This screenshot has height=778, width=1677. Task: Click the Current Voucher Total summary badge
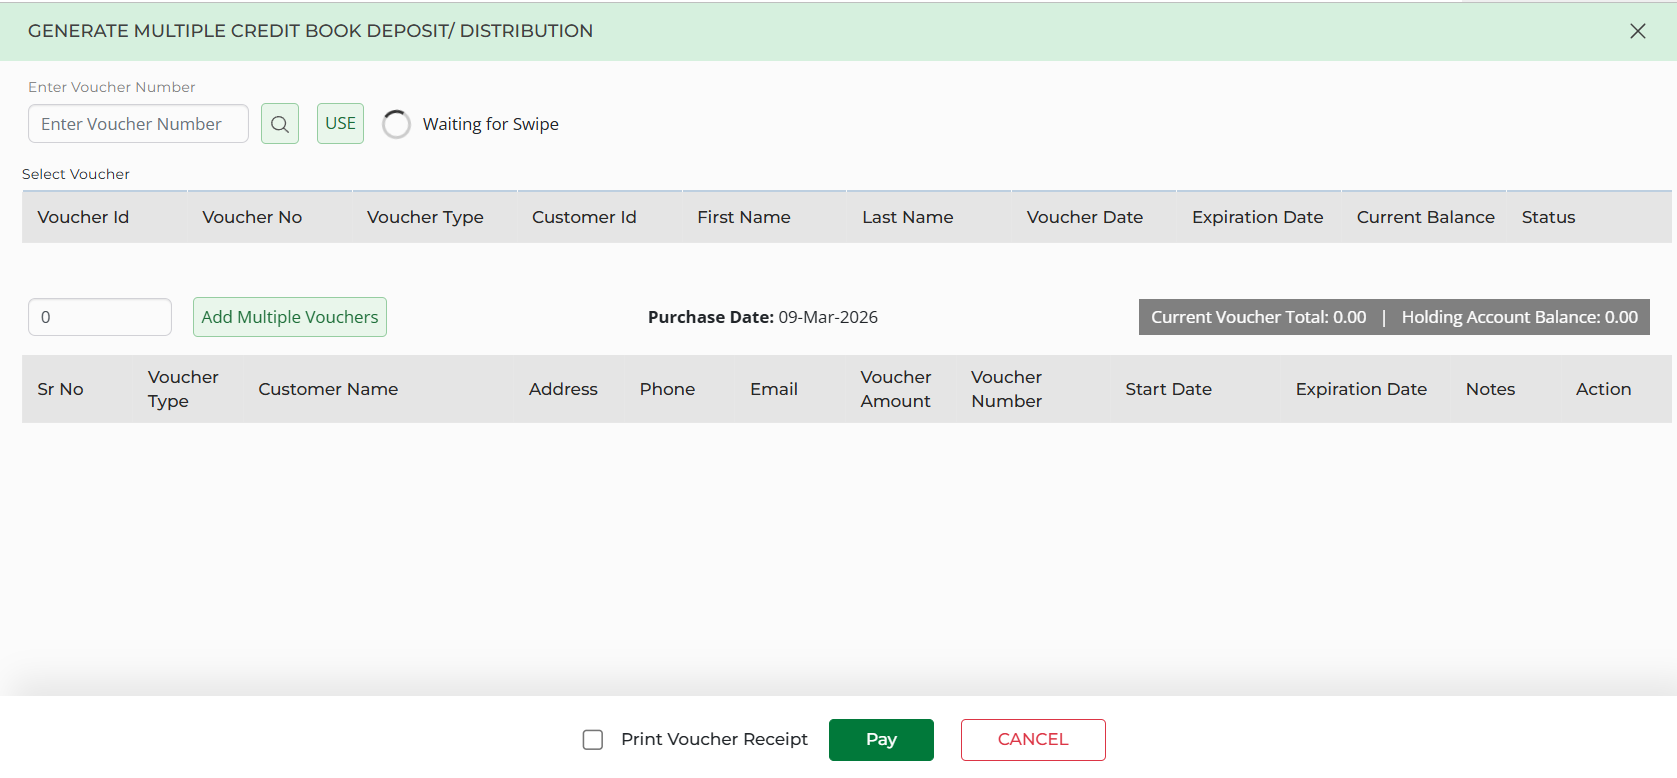tap(1258, 317)
